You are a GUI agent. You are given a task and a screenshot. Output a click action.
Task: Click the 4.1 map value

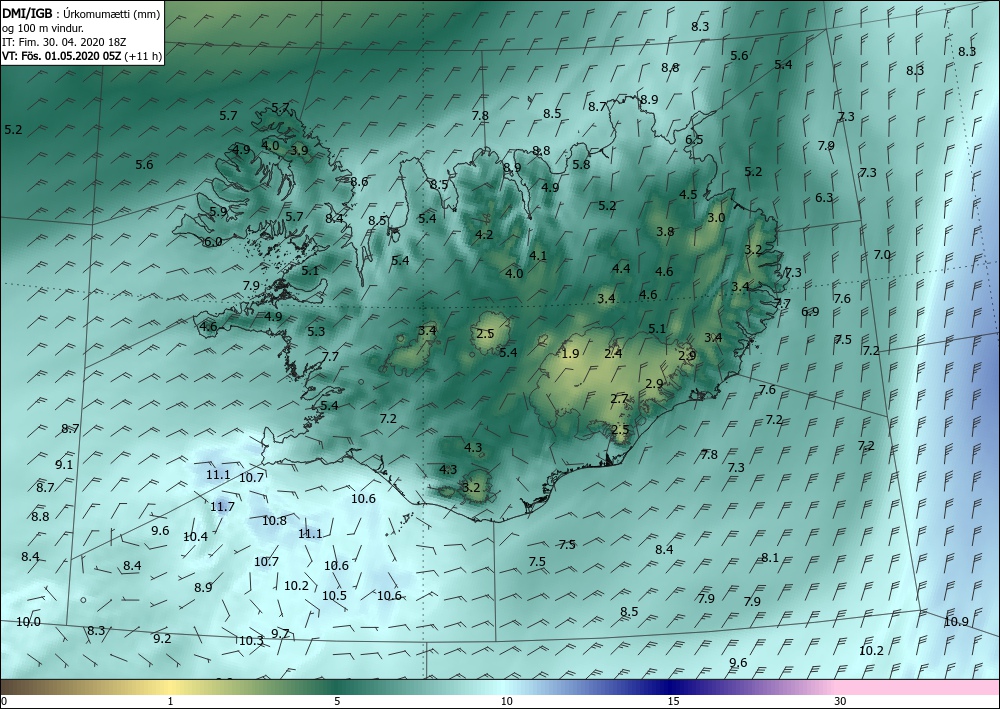click(x=538, y=256)
